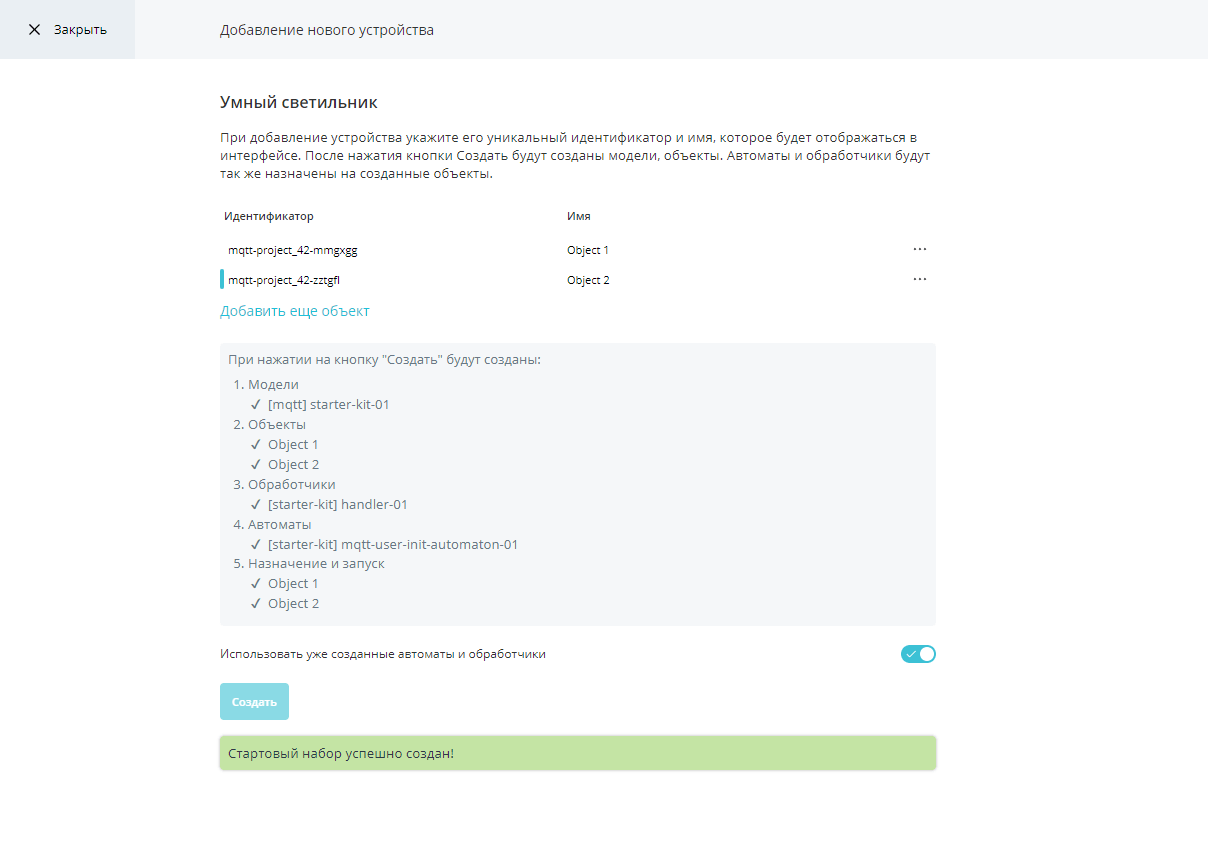Toggle the use existing automata switch

[918, 654]
